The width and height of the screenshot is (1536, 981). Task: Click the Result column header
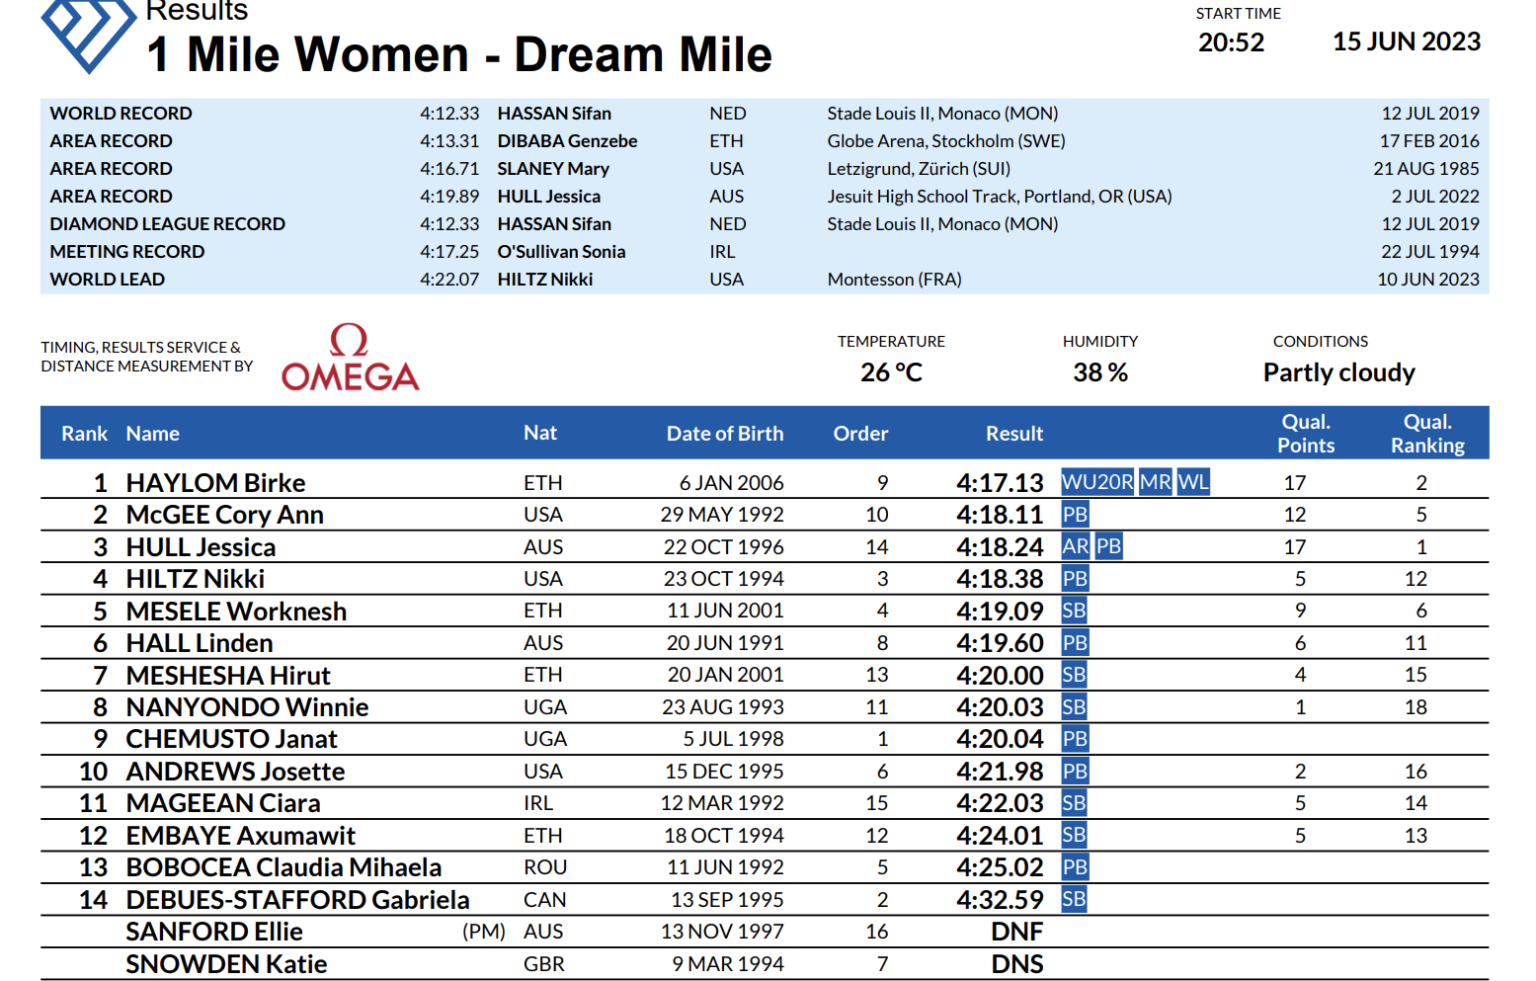click(x=1014, y=433)
